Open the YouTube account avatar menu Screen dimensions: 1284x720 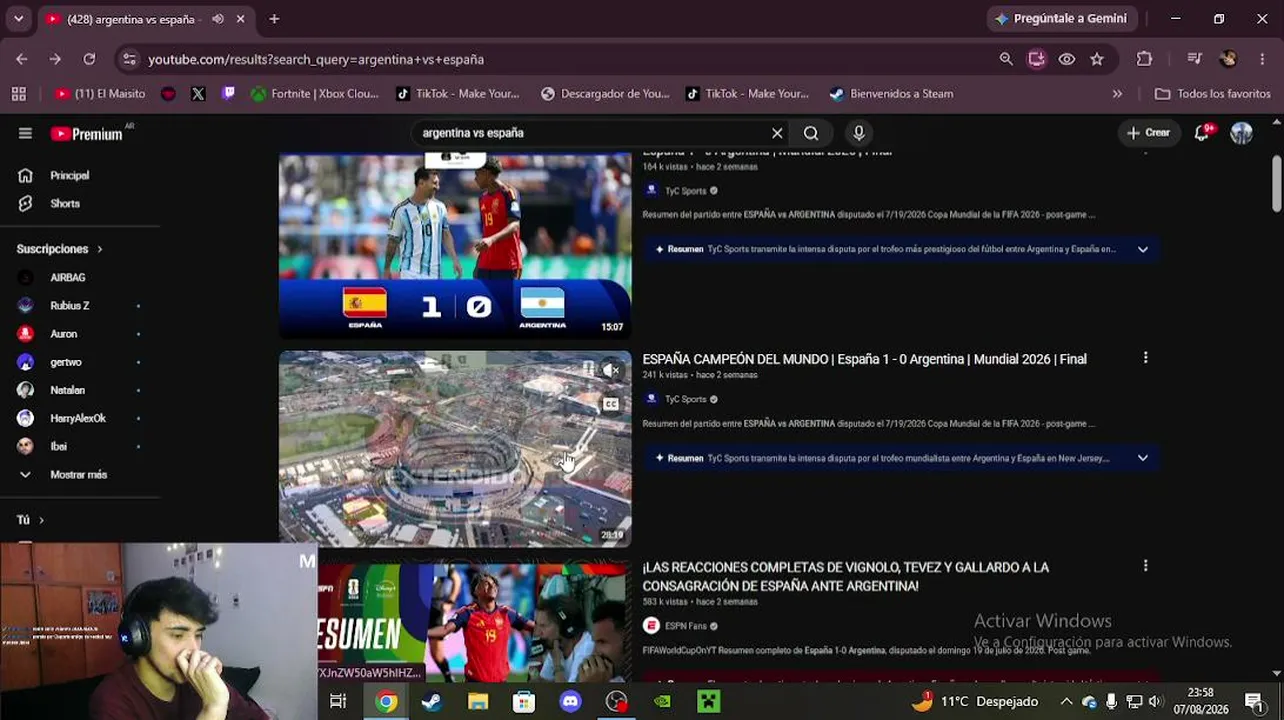[x=1242, y=133]
